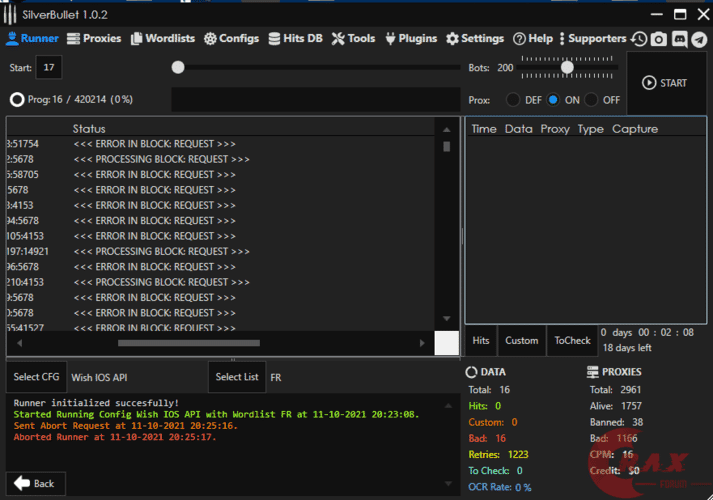
Task: Click the history clock icon in the top bar
Action: pos(639,39)
